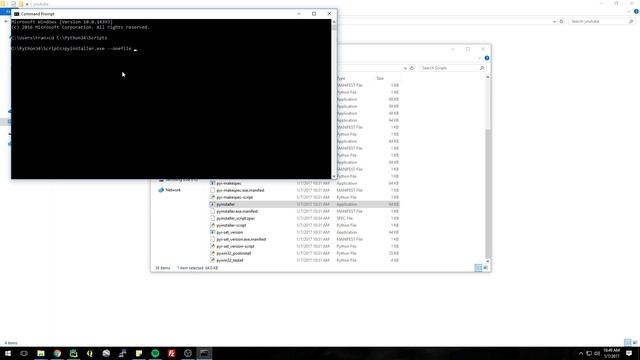Image resolution: width=640 pixels, height=360 pixels.
Task: Expand address history in Scripts window
Action: [405, 68]
